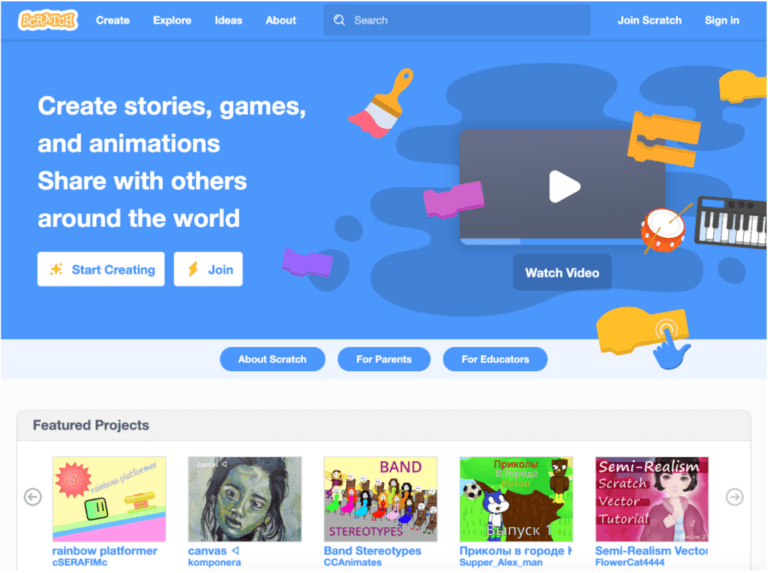Open the Create menu item
Image resolution: width=768 pixels, height=573 pixels.
click(x=113, y=20)
